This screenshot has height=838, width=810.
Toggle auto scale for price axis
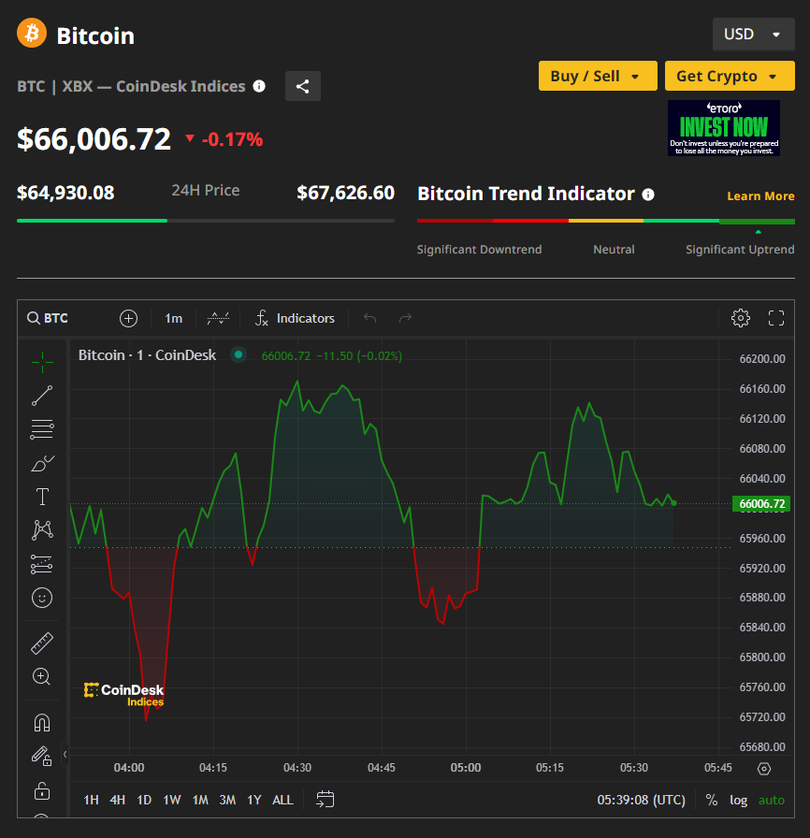771,800
